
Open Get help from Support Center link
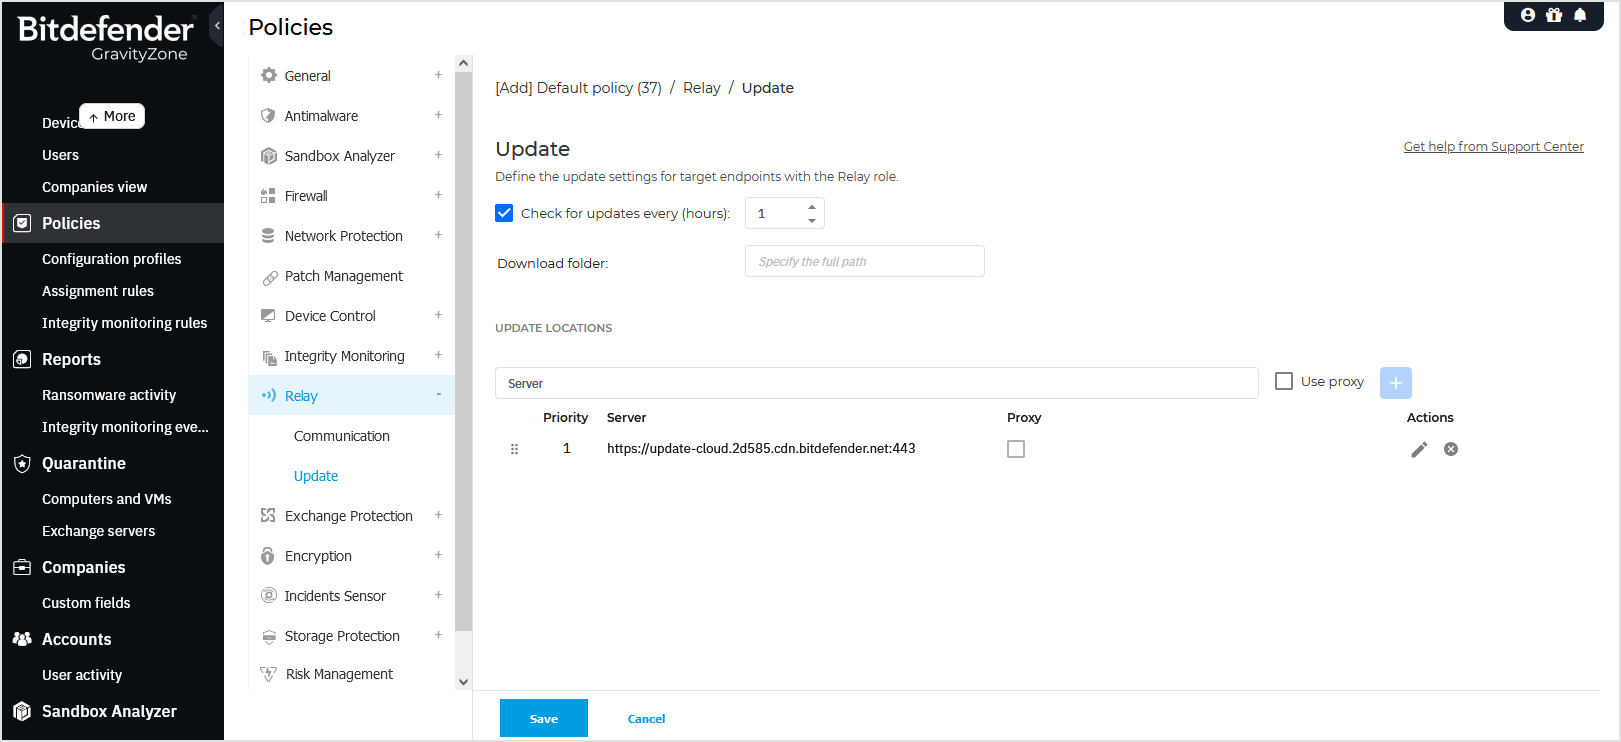[1494, 147]
